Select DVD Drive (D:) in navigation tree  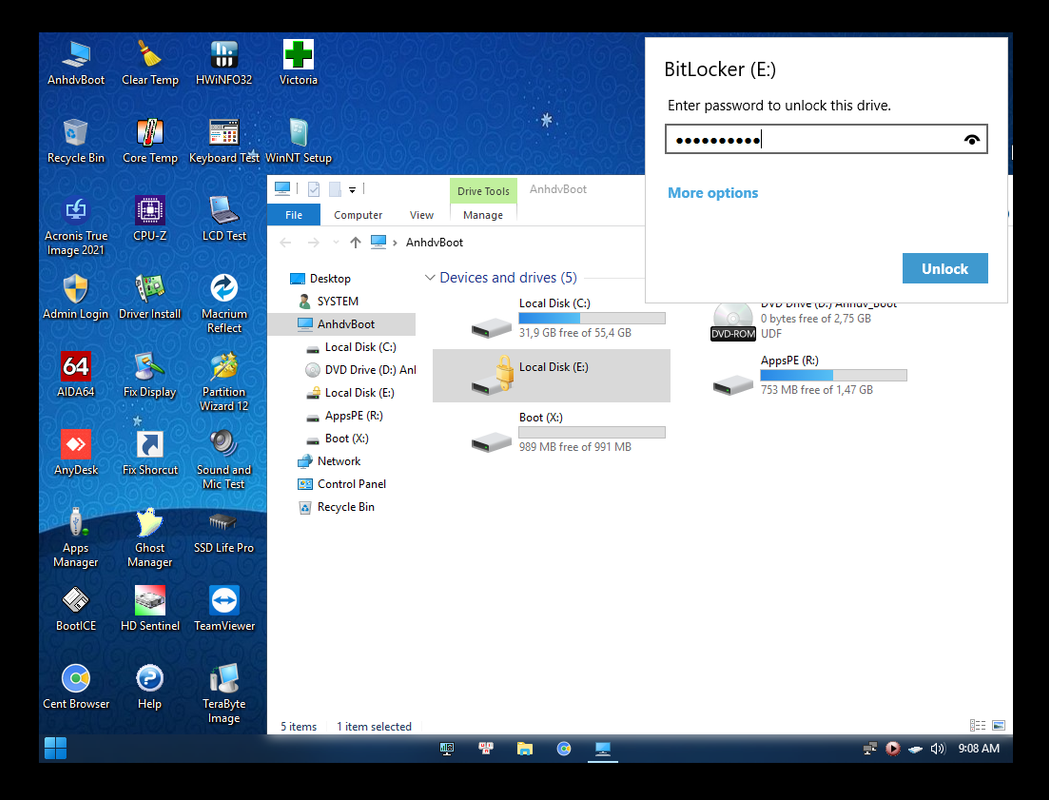pos(361,369)
